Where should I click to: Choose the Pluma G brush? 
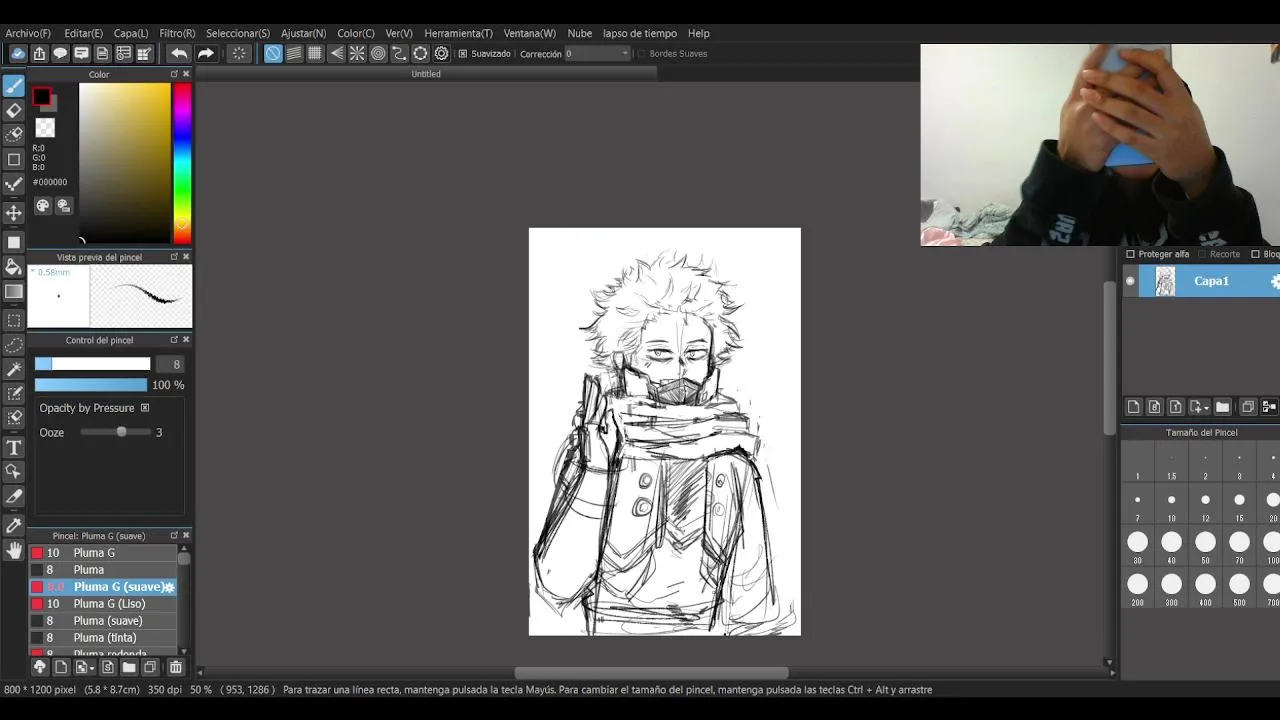[103, 553]
